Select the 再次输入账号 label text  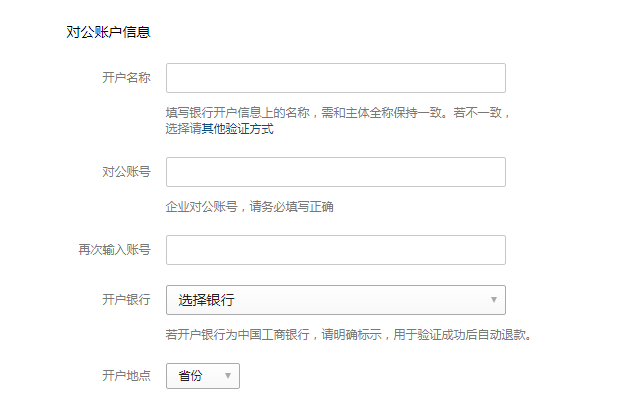coord(114,250)
